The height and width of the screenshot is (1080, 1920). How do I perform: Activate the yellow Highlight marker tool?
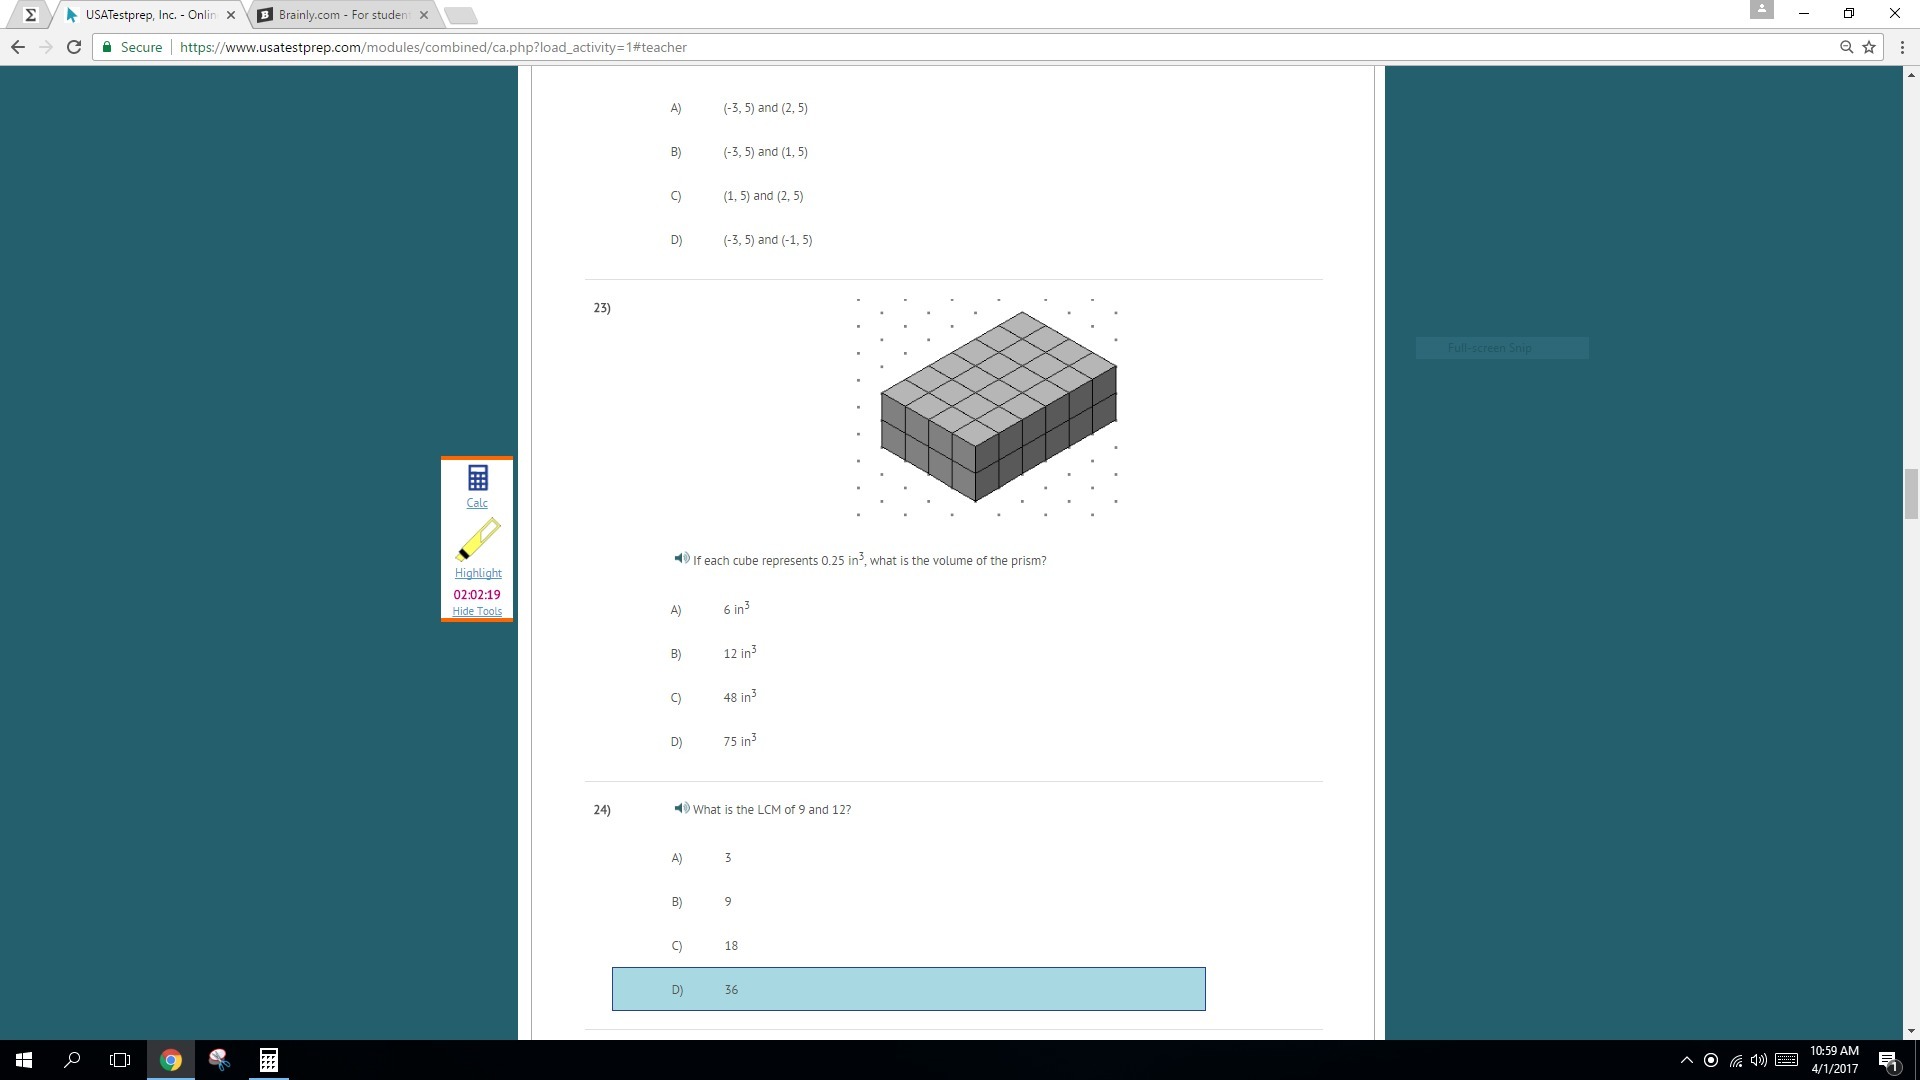tap(478, 540)
